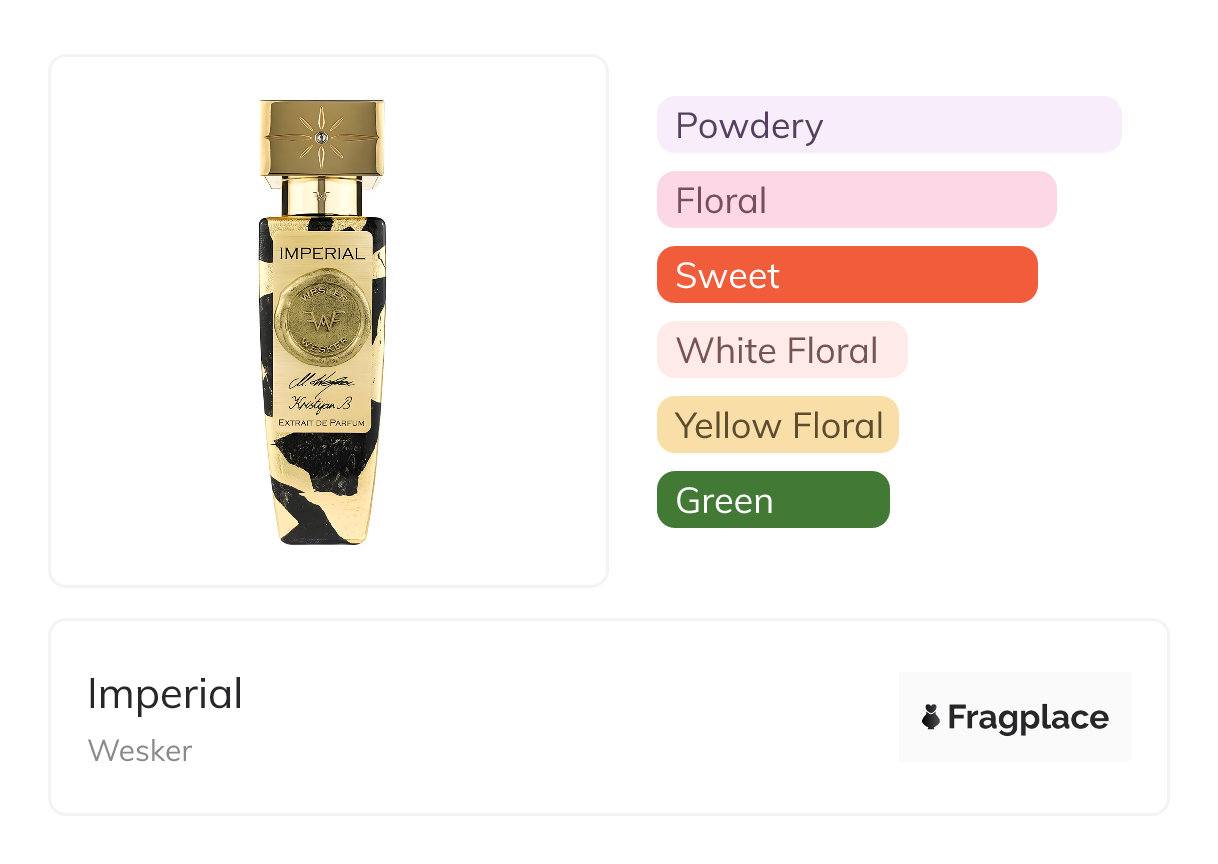Screen dimensions: 1218x864
Task: Choose the orange Sweet accord bar
Action: (846, 275)
